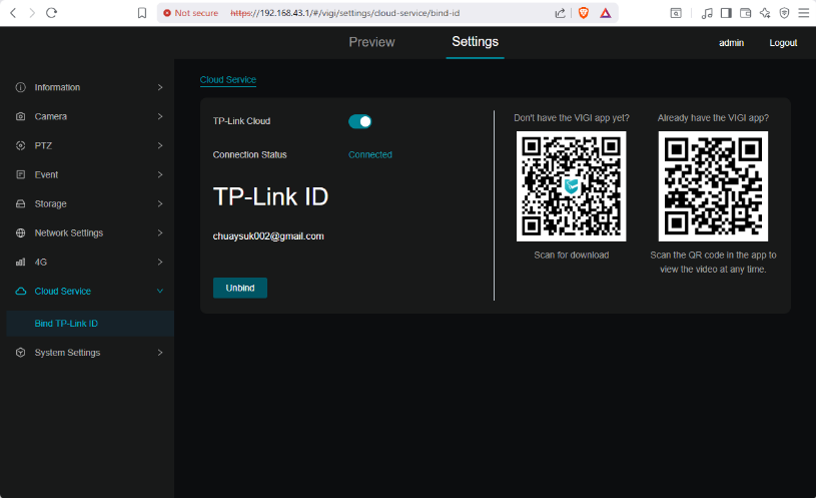This screenshot has height=498, width=816.
Task: Click the Camera icon in sidebar
Action: (20, 117)
